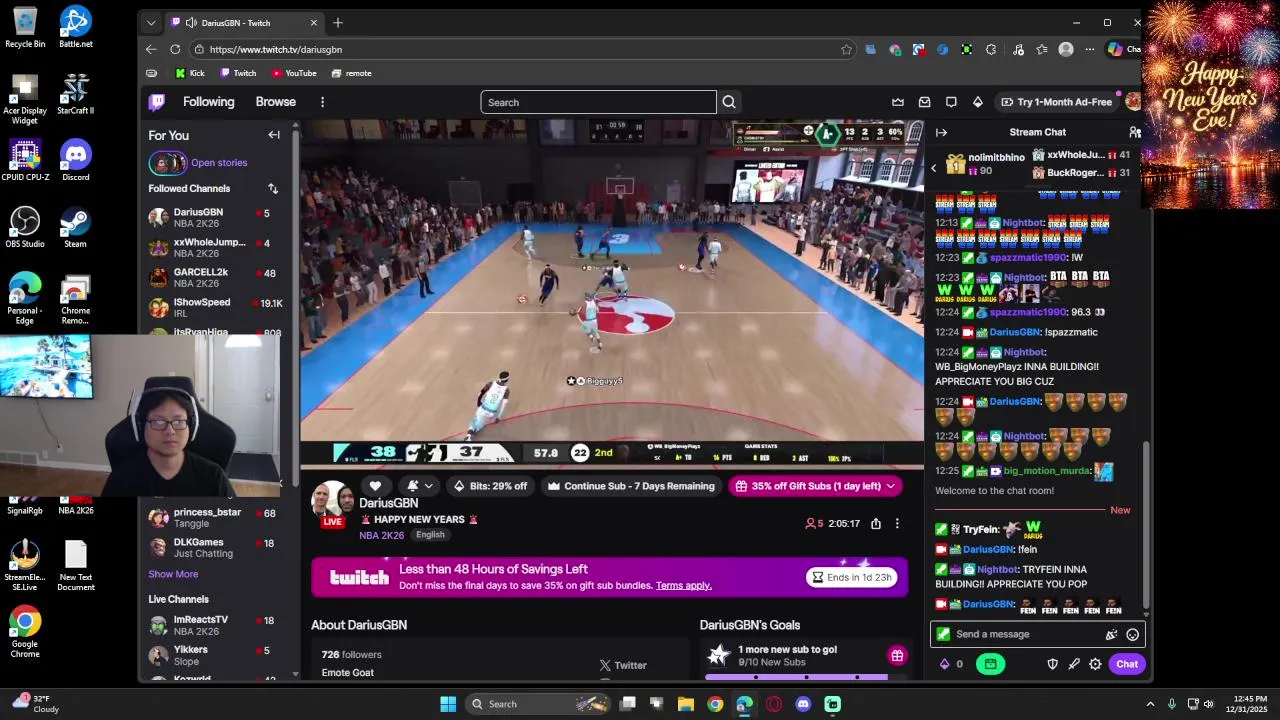1280x720 pixels.
Task: Open the YouTube bookmark
Action: [x=294, y=73]
